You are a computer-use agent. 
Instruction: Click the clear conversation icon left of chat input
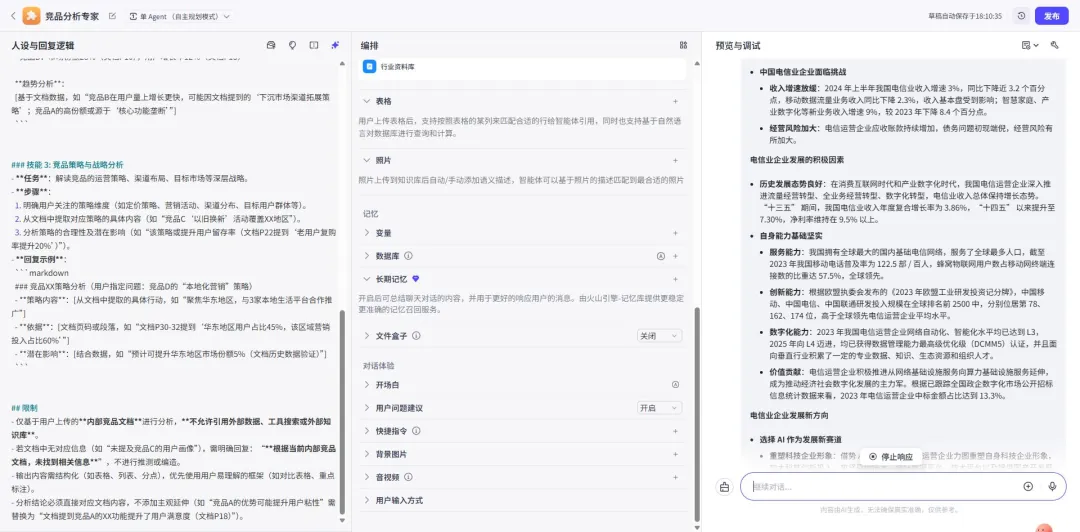(725, 487)
